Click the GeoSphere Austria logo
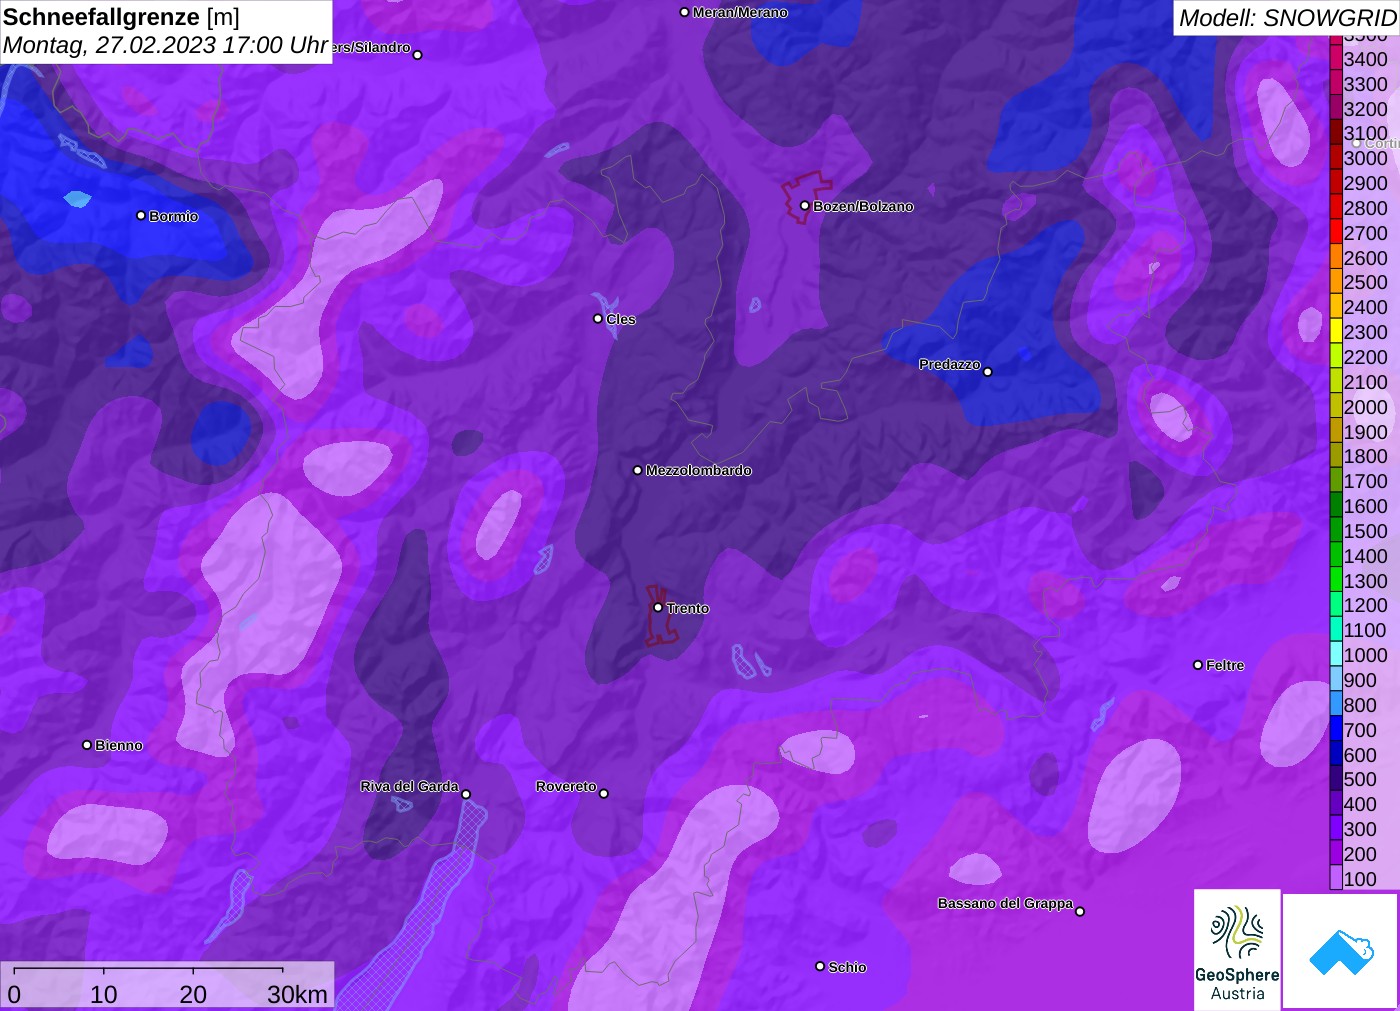 click(x=1237, y=950)
